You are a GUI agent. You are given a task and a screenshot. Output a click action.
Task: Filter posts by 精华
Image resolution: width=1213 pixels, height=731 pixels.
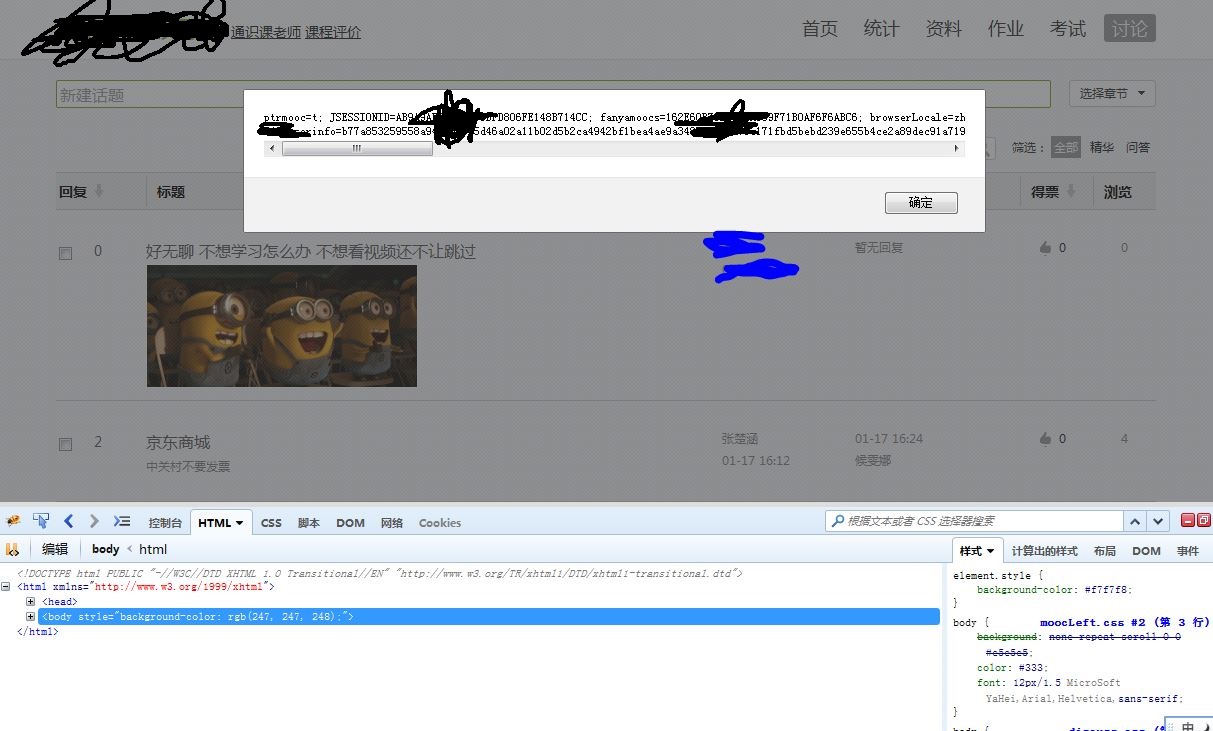pos(1102,147)
